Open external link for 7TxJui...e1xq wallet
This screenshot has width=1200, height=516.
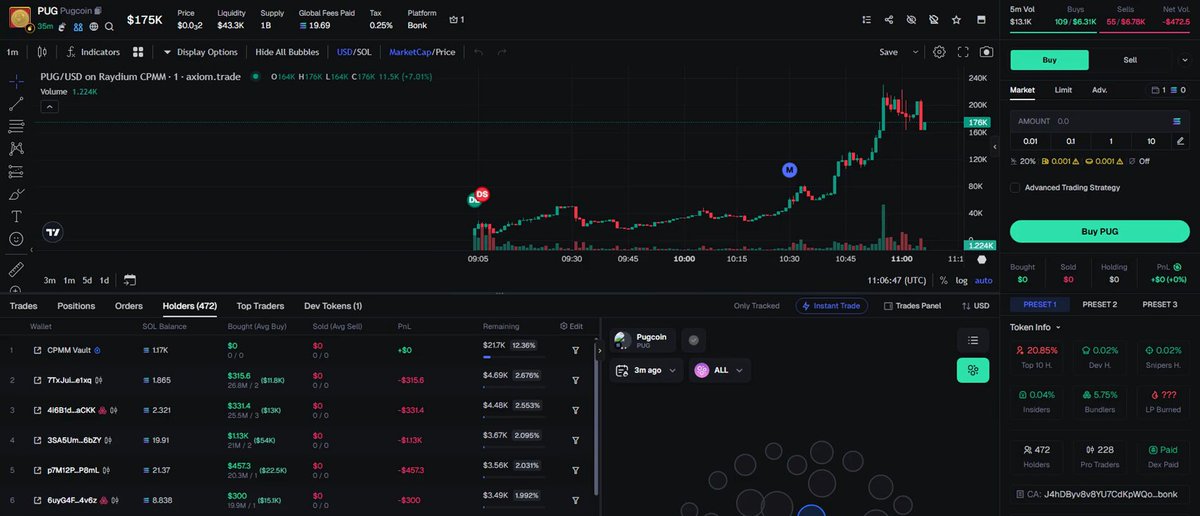[38, 380]
